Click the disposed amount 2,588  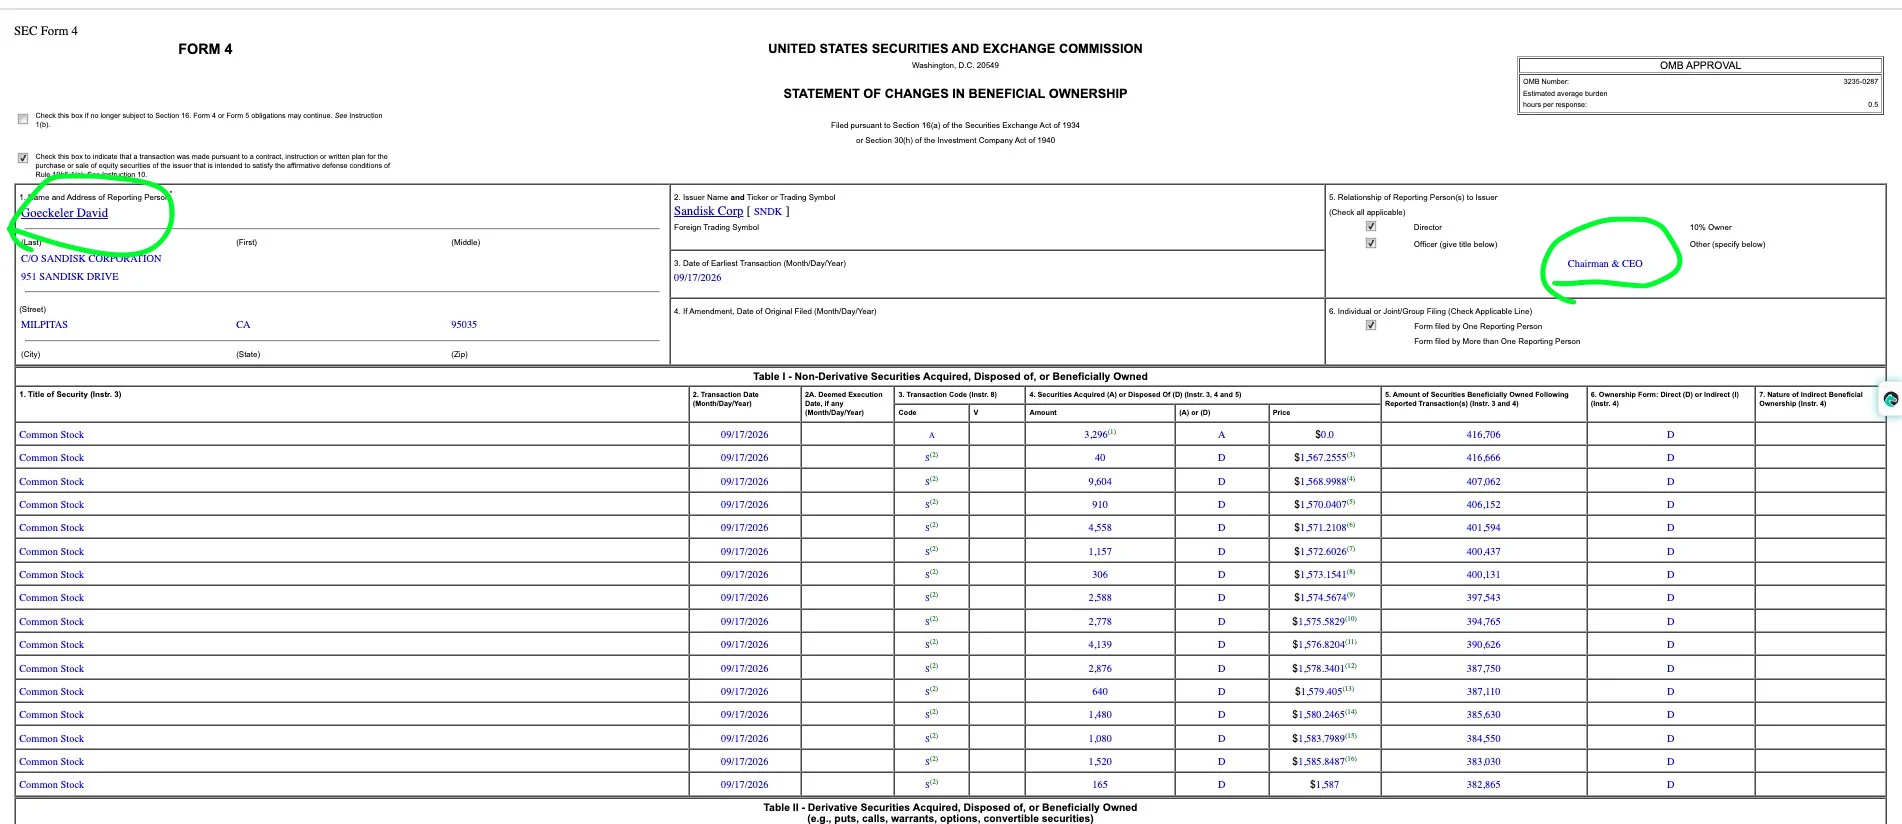(1100, 598)
